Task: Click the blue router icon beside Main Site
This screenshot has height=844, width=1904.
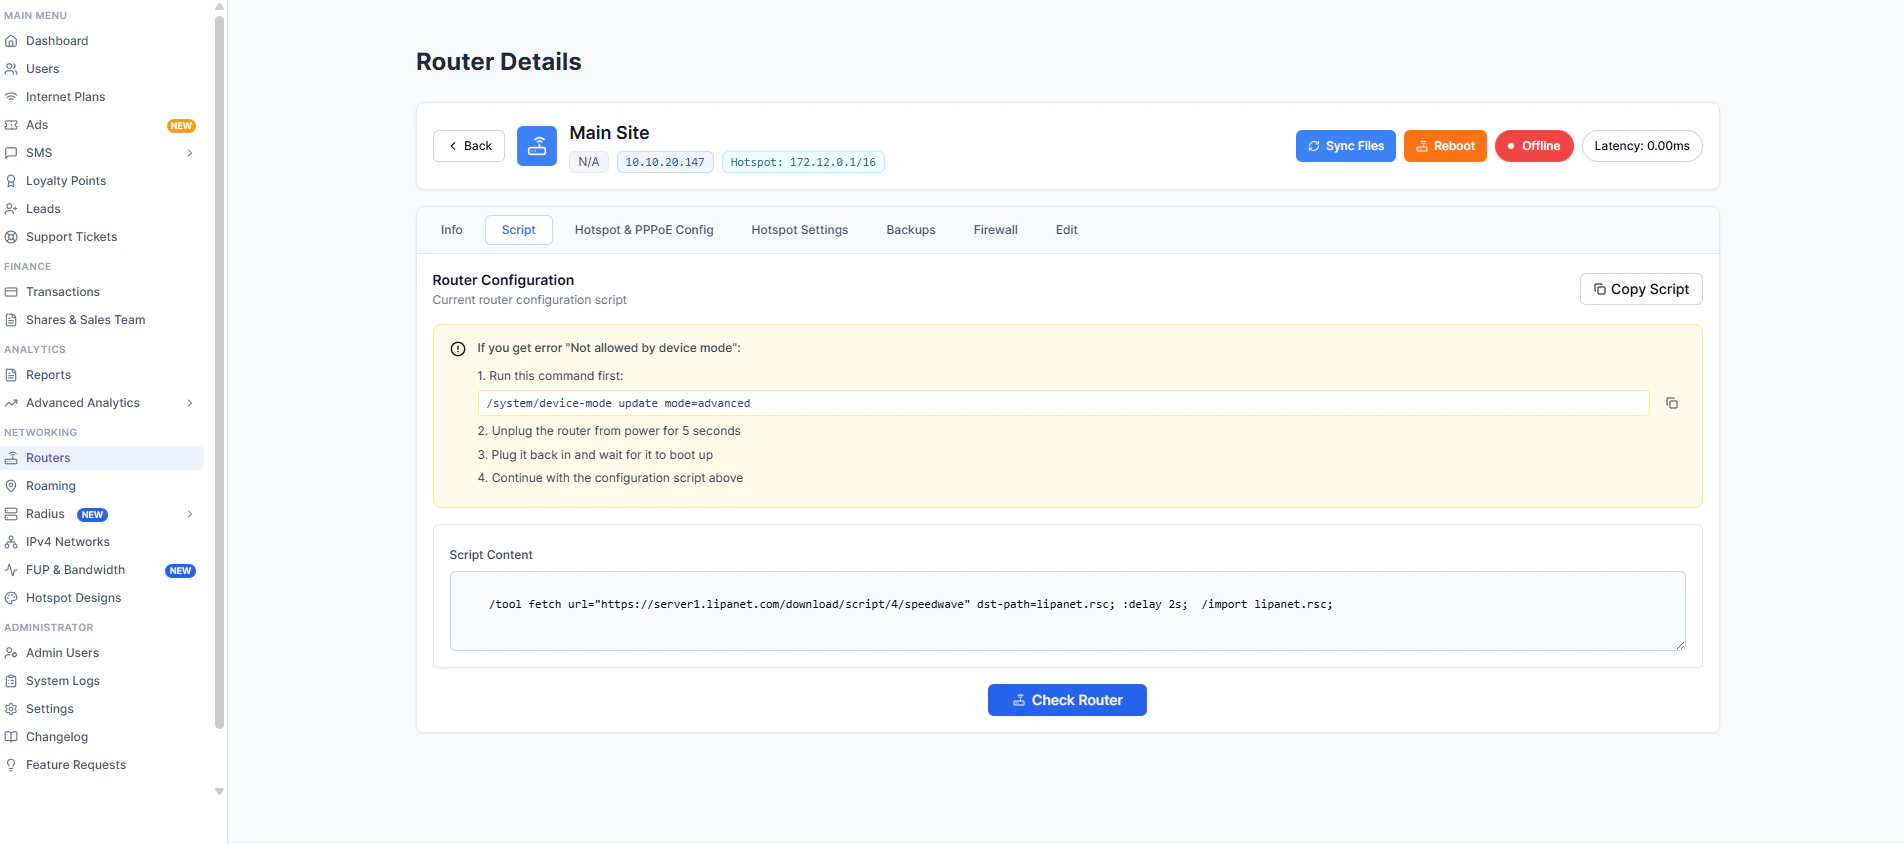Action: (x=537, y=146)
